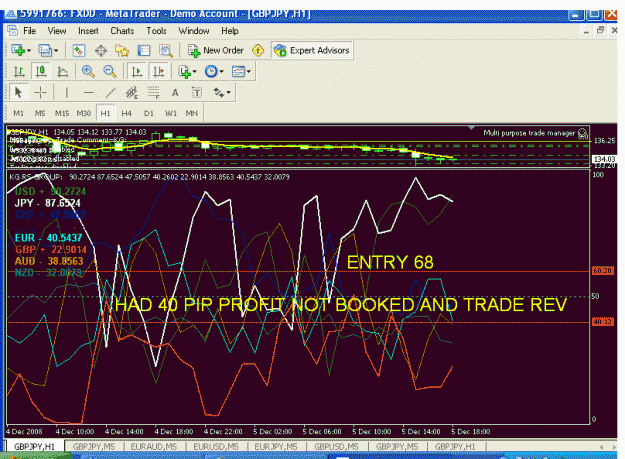
Task: Click the 60.20 level price label
Action: 602,271
